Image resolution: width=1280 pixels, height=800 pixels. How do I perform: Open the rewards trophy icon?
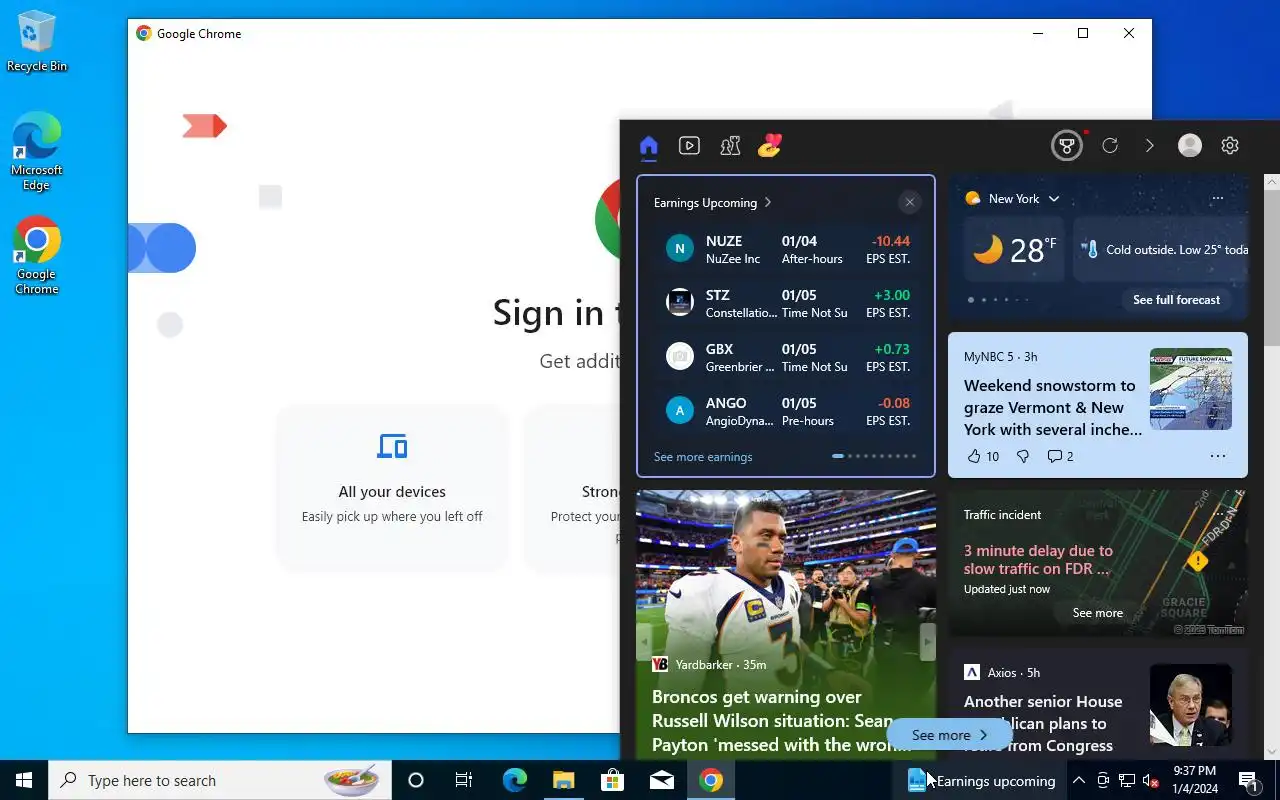1067,146
